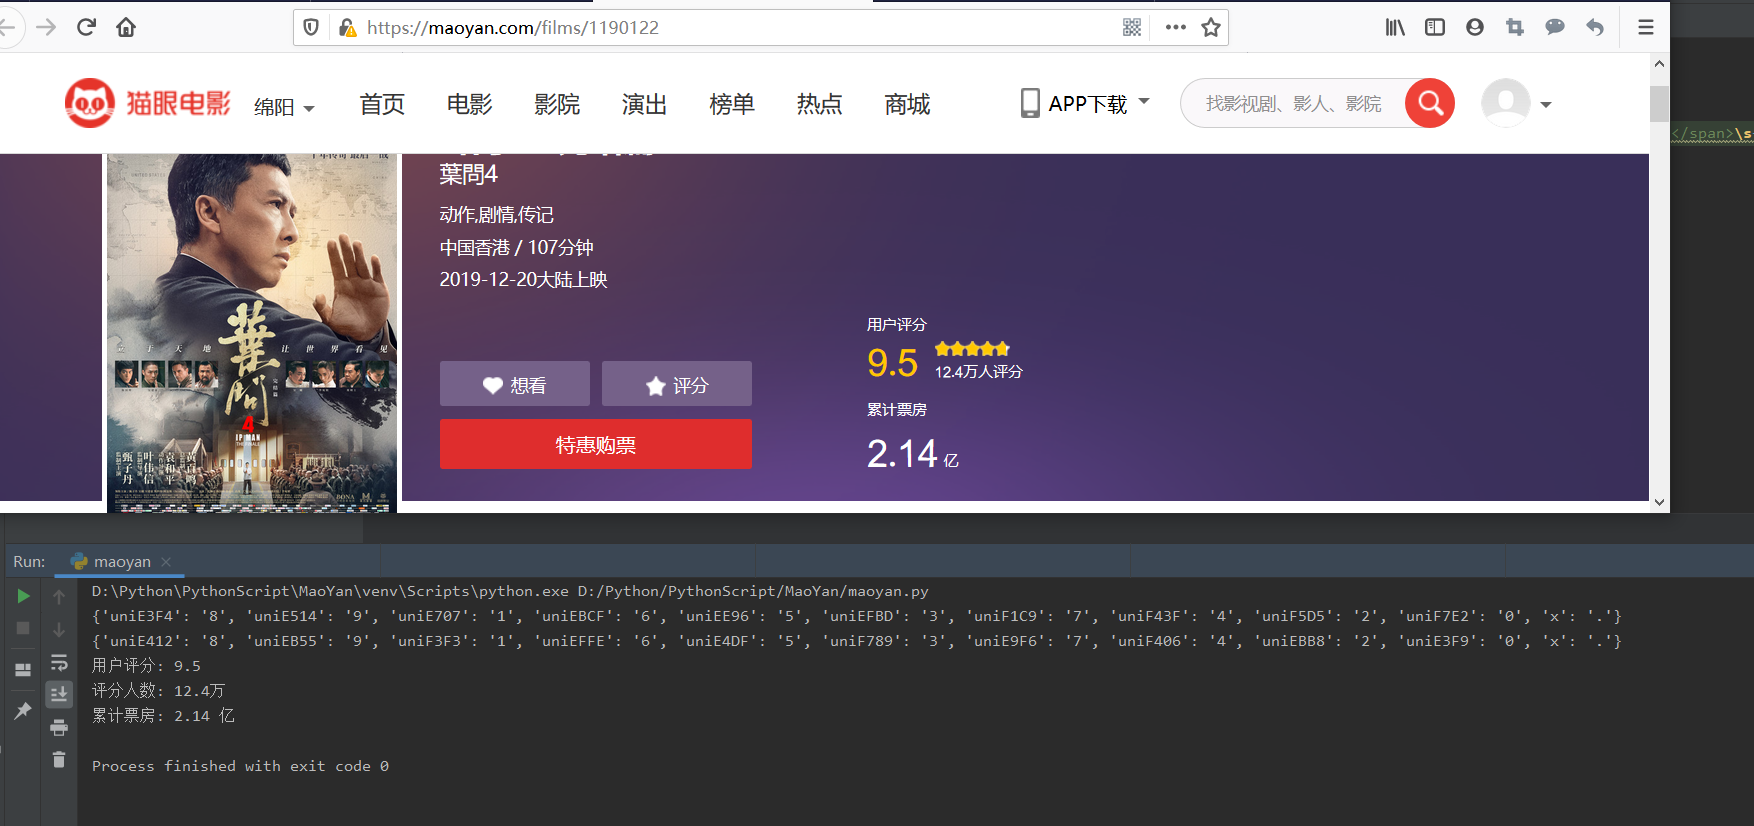Open the 热点 nav item
The width and height of the screenshot is (1754, 826).
[x=819, y=104]
